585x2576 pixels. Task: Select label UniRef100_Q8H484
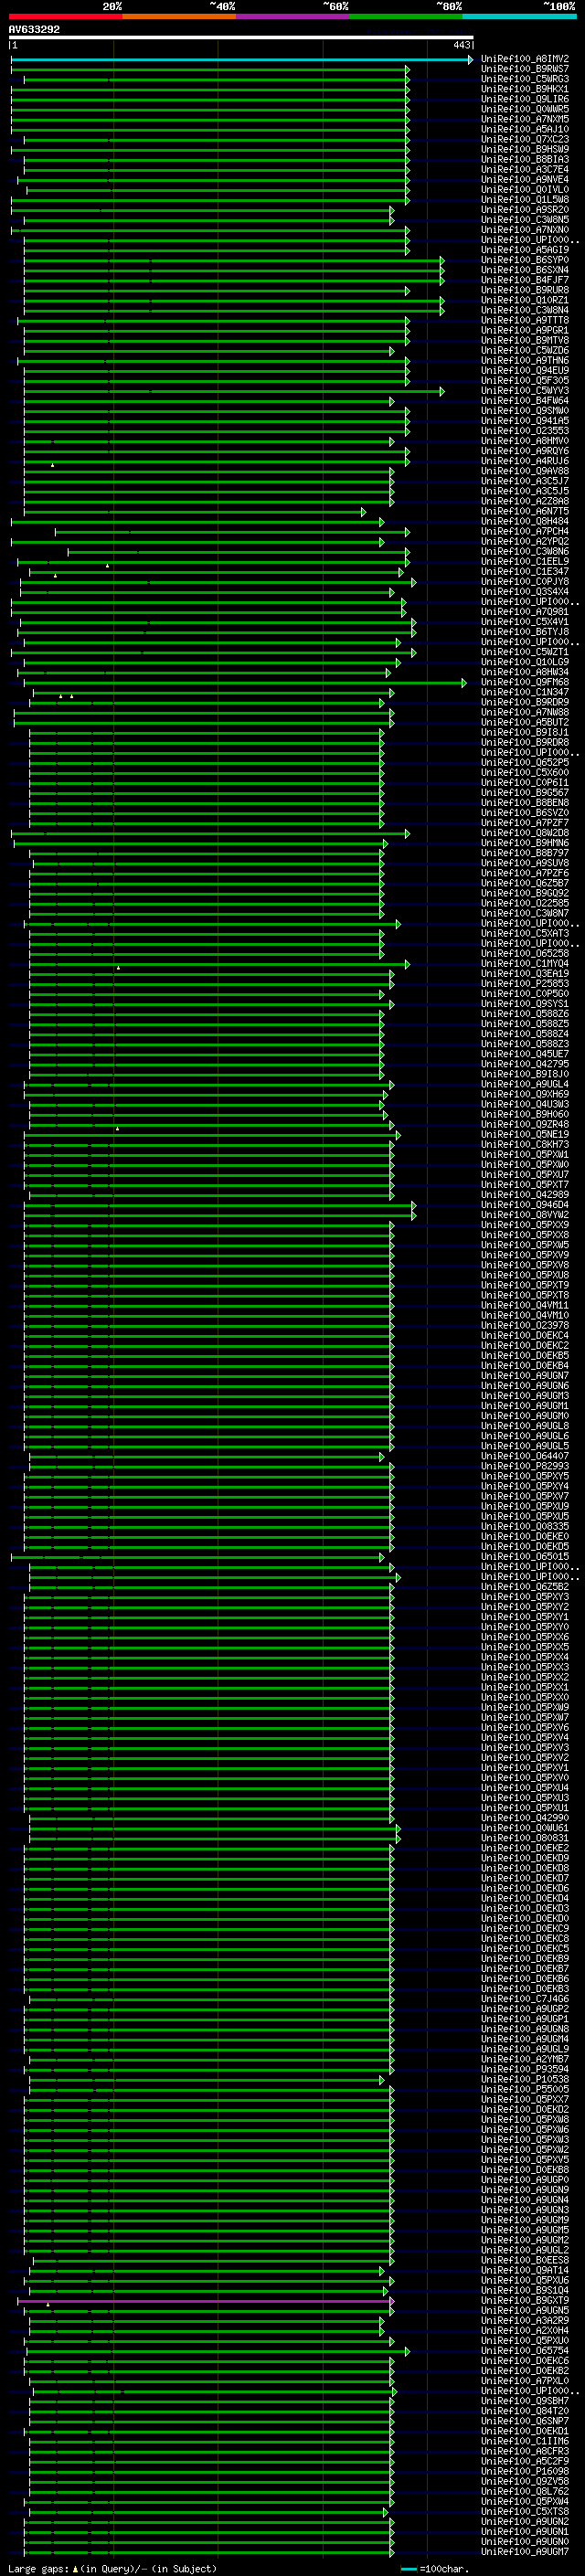(x=524, y=521)
